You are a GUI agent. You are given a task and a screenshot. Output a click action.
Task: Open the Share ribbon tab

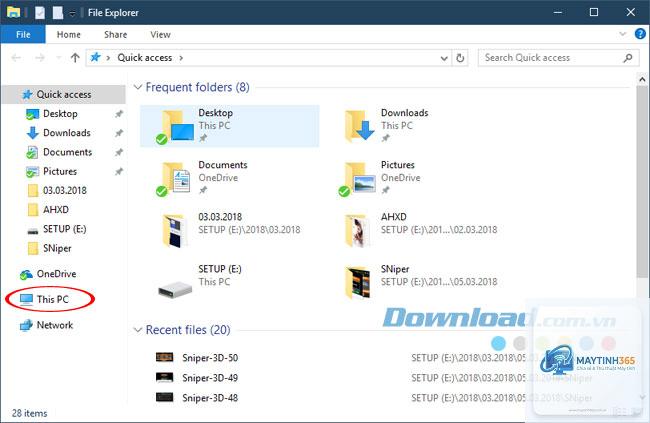115,34
